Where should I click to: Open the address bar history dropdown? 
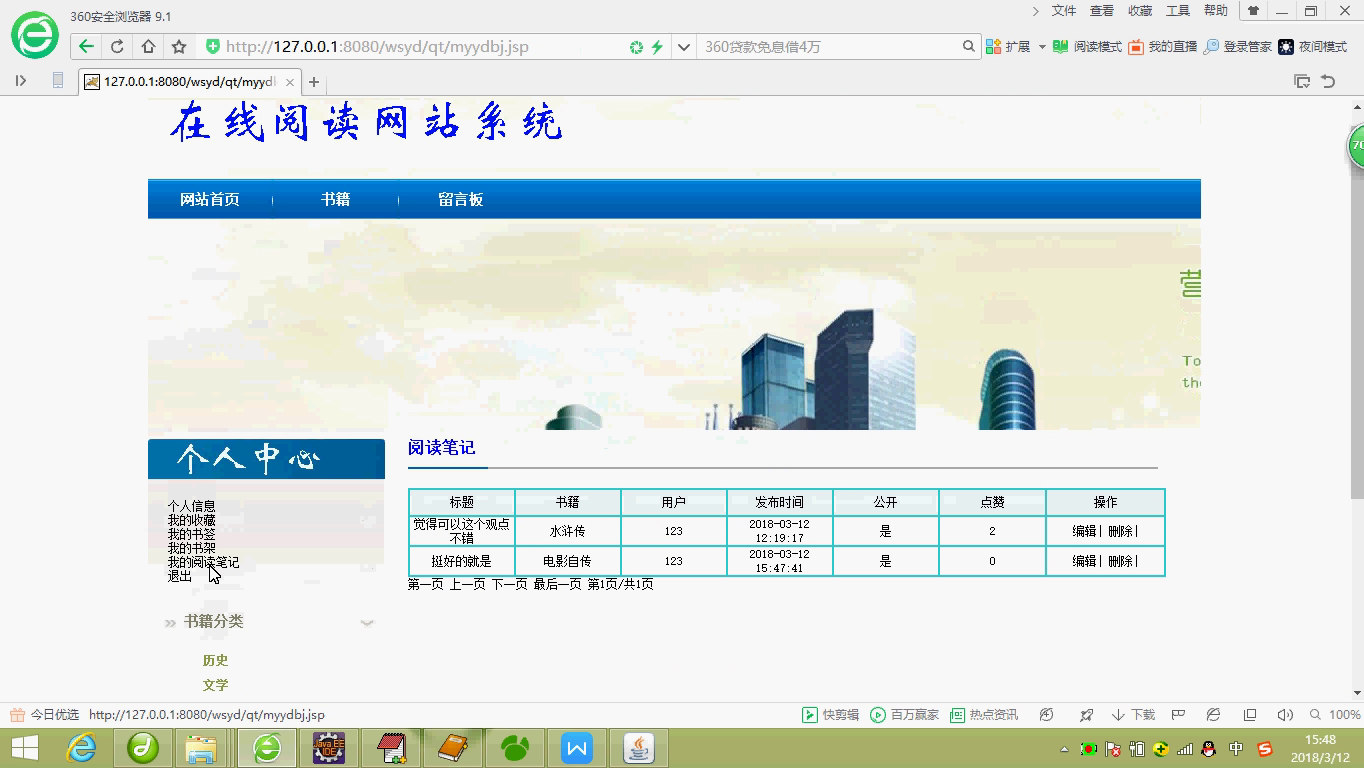pyautogui.click(x=683, y=47)
